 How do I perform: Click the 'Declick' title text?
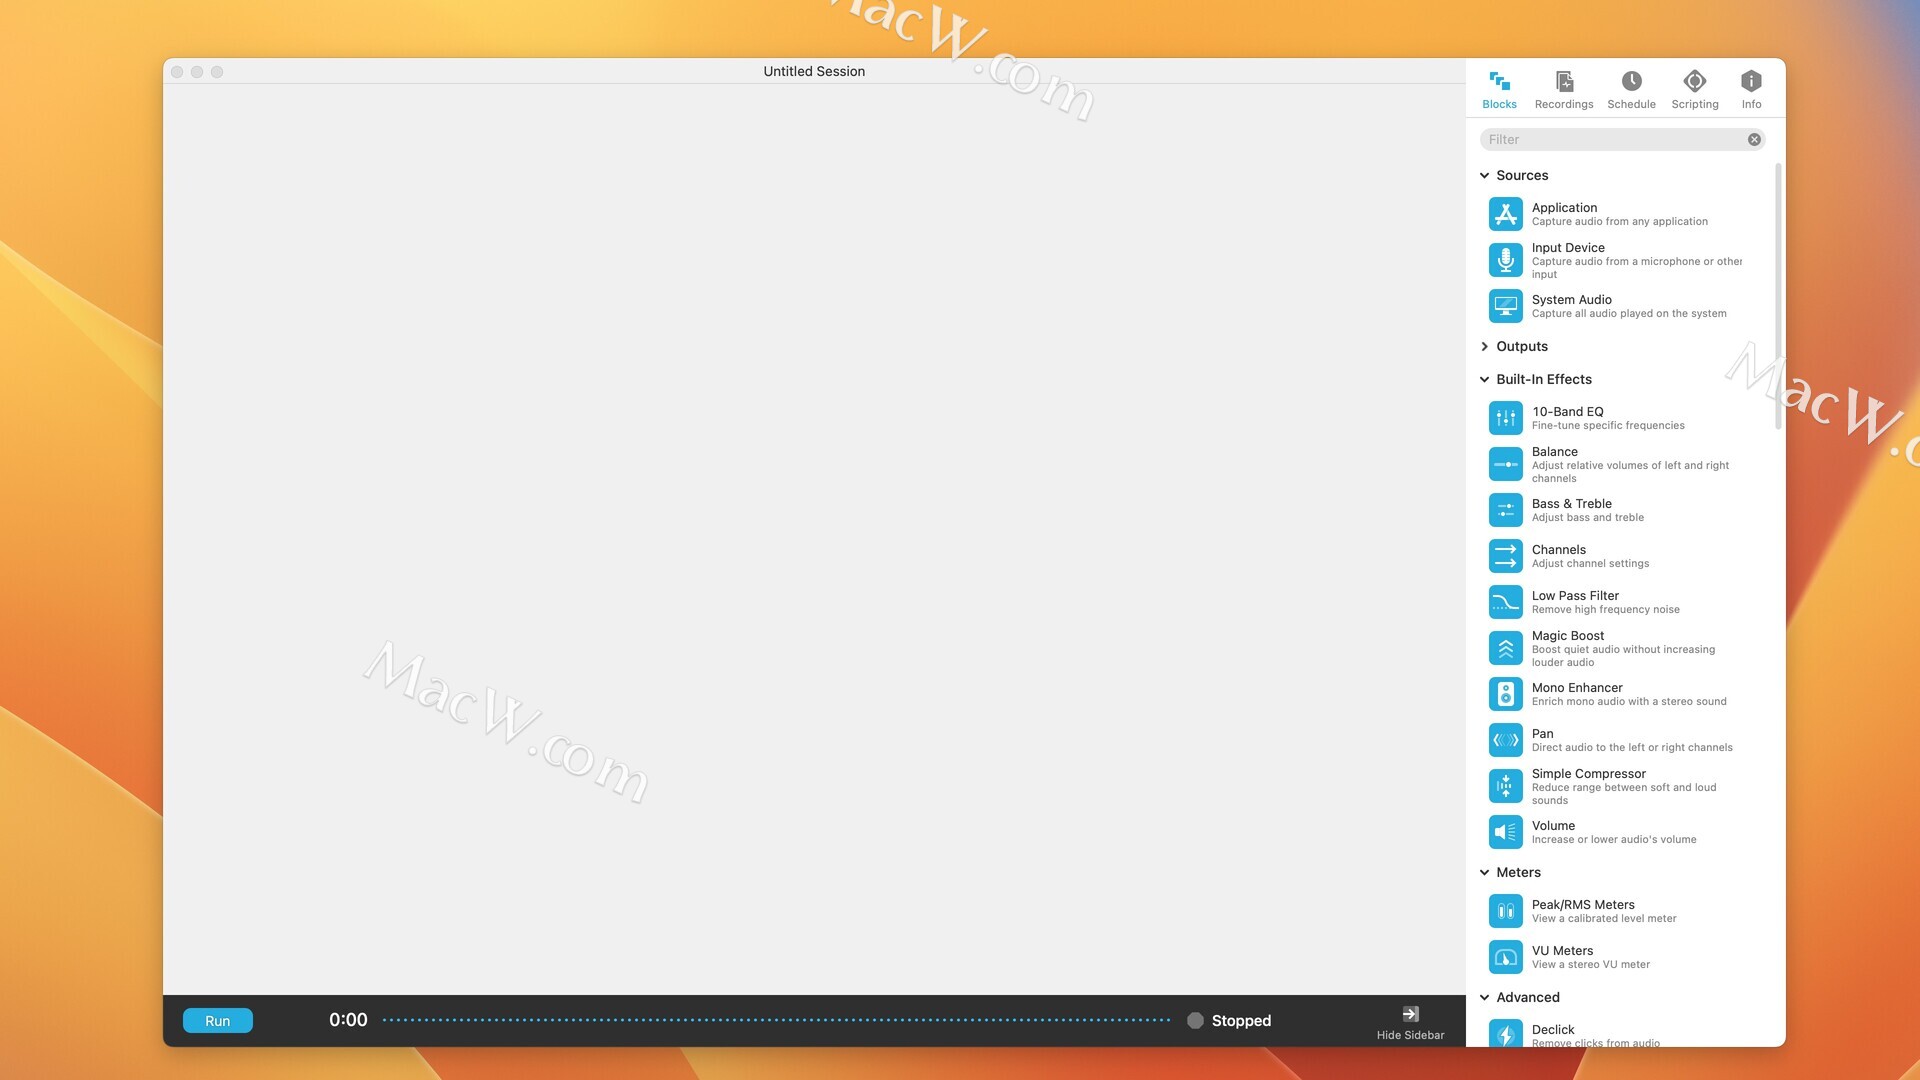pyautogui.click(x=1553, y=1030)
